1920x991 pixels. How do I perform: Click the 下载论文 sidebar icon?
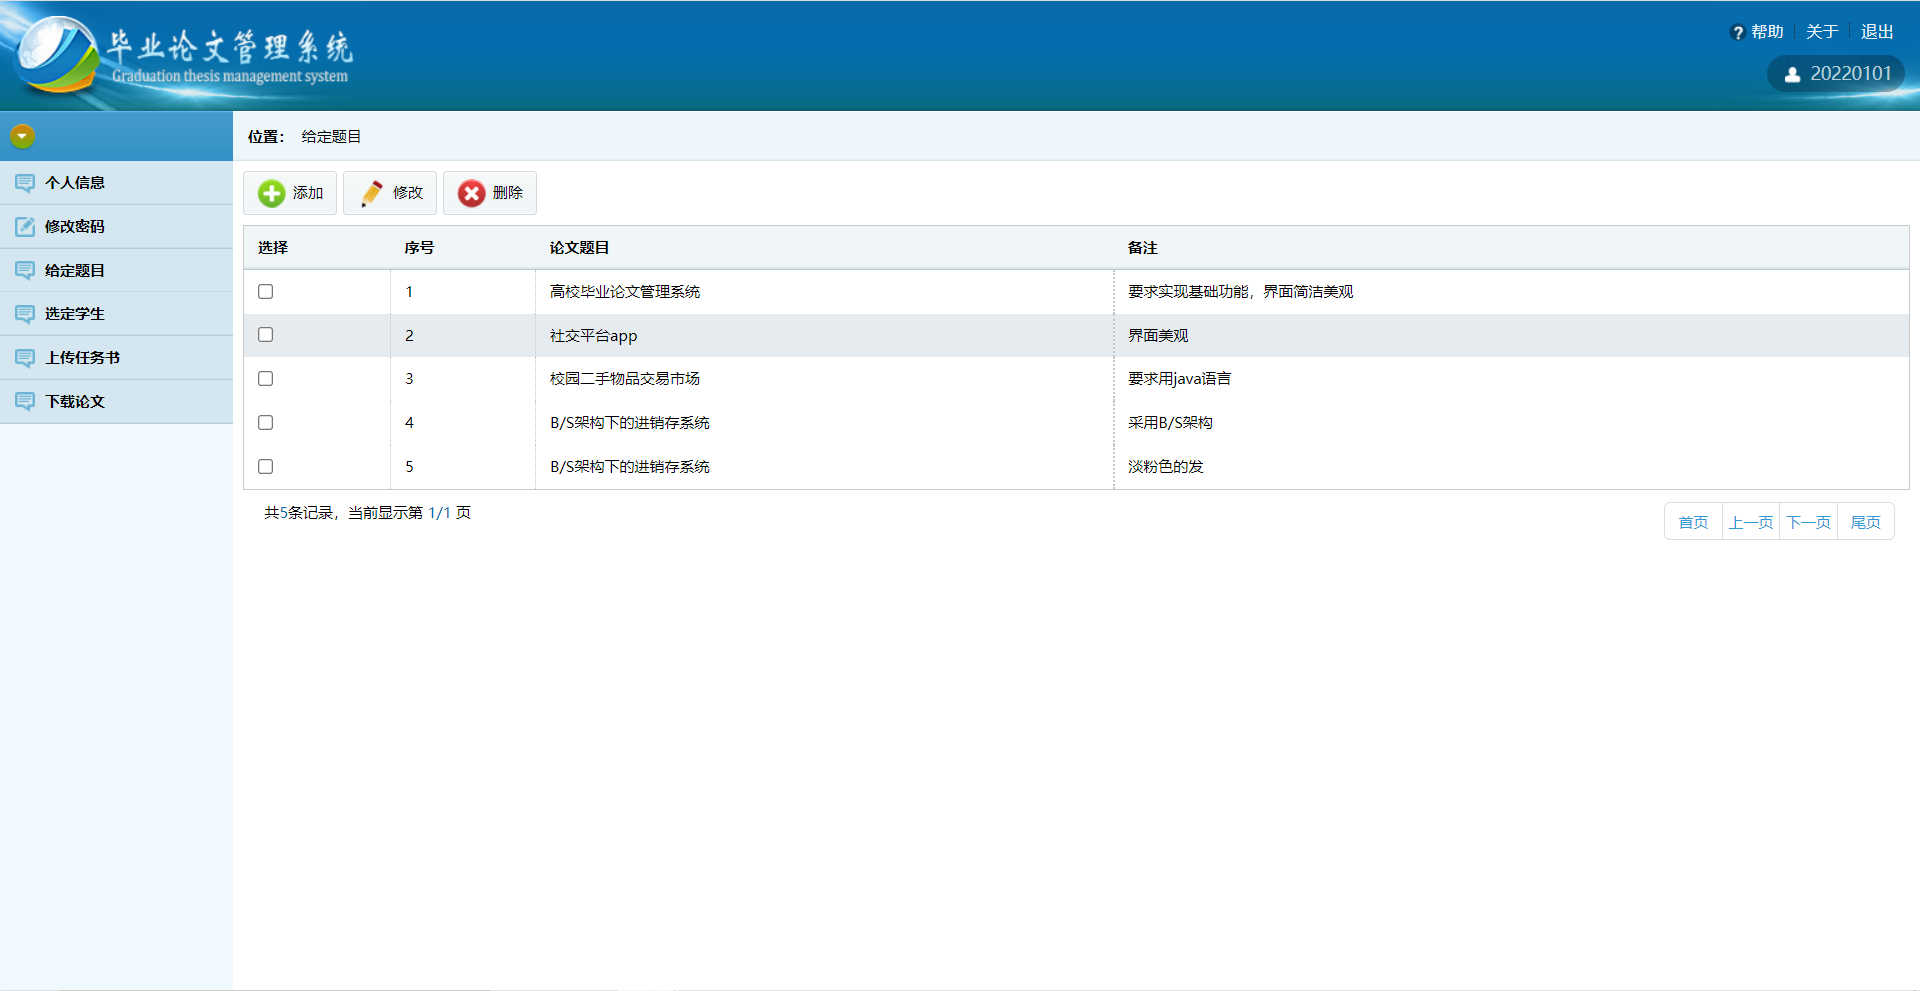click(25, 401)
